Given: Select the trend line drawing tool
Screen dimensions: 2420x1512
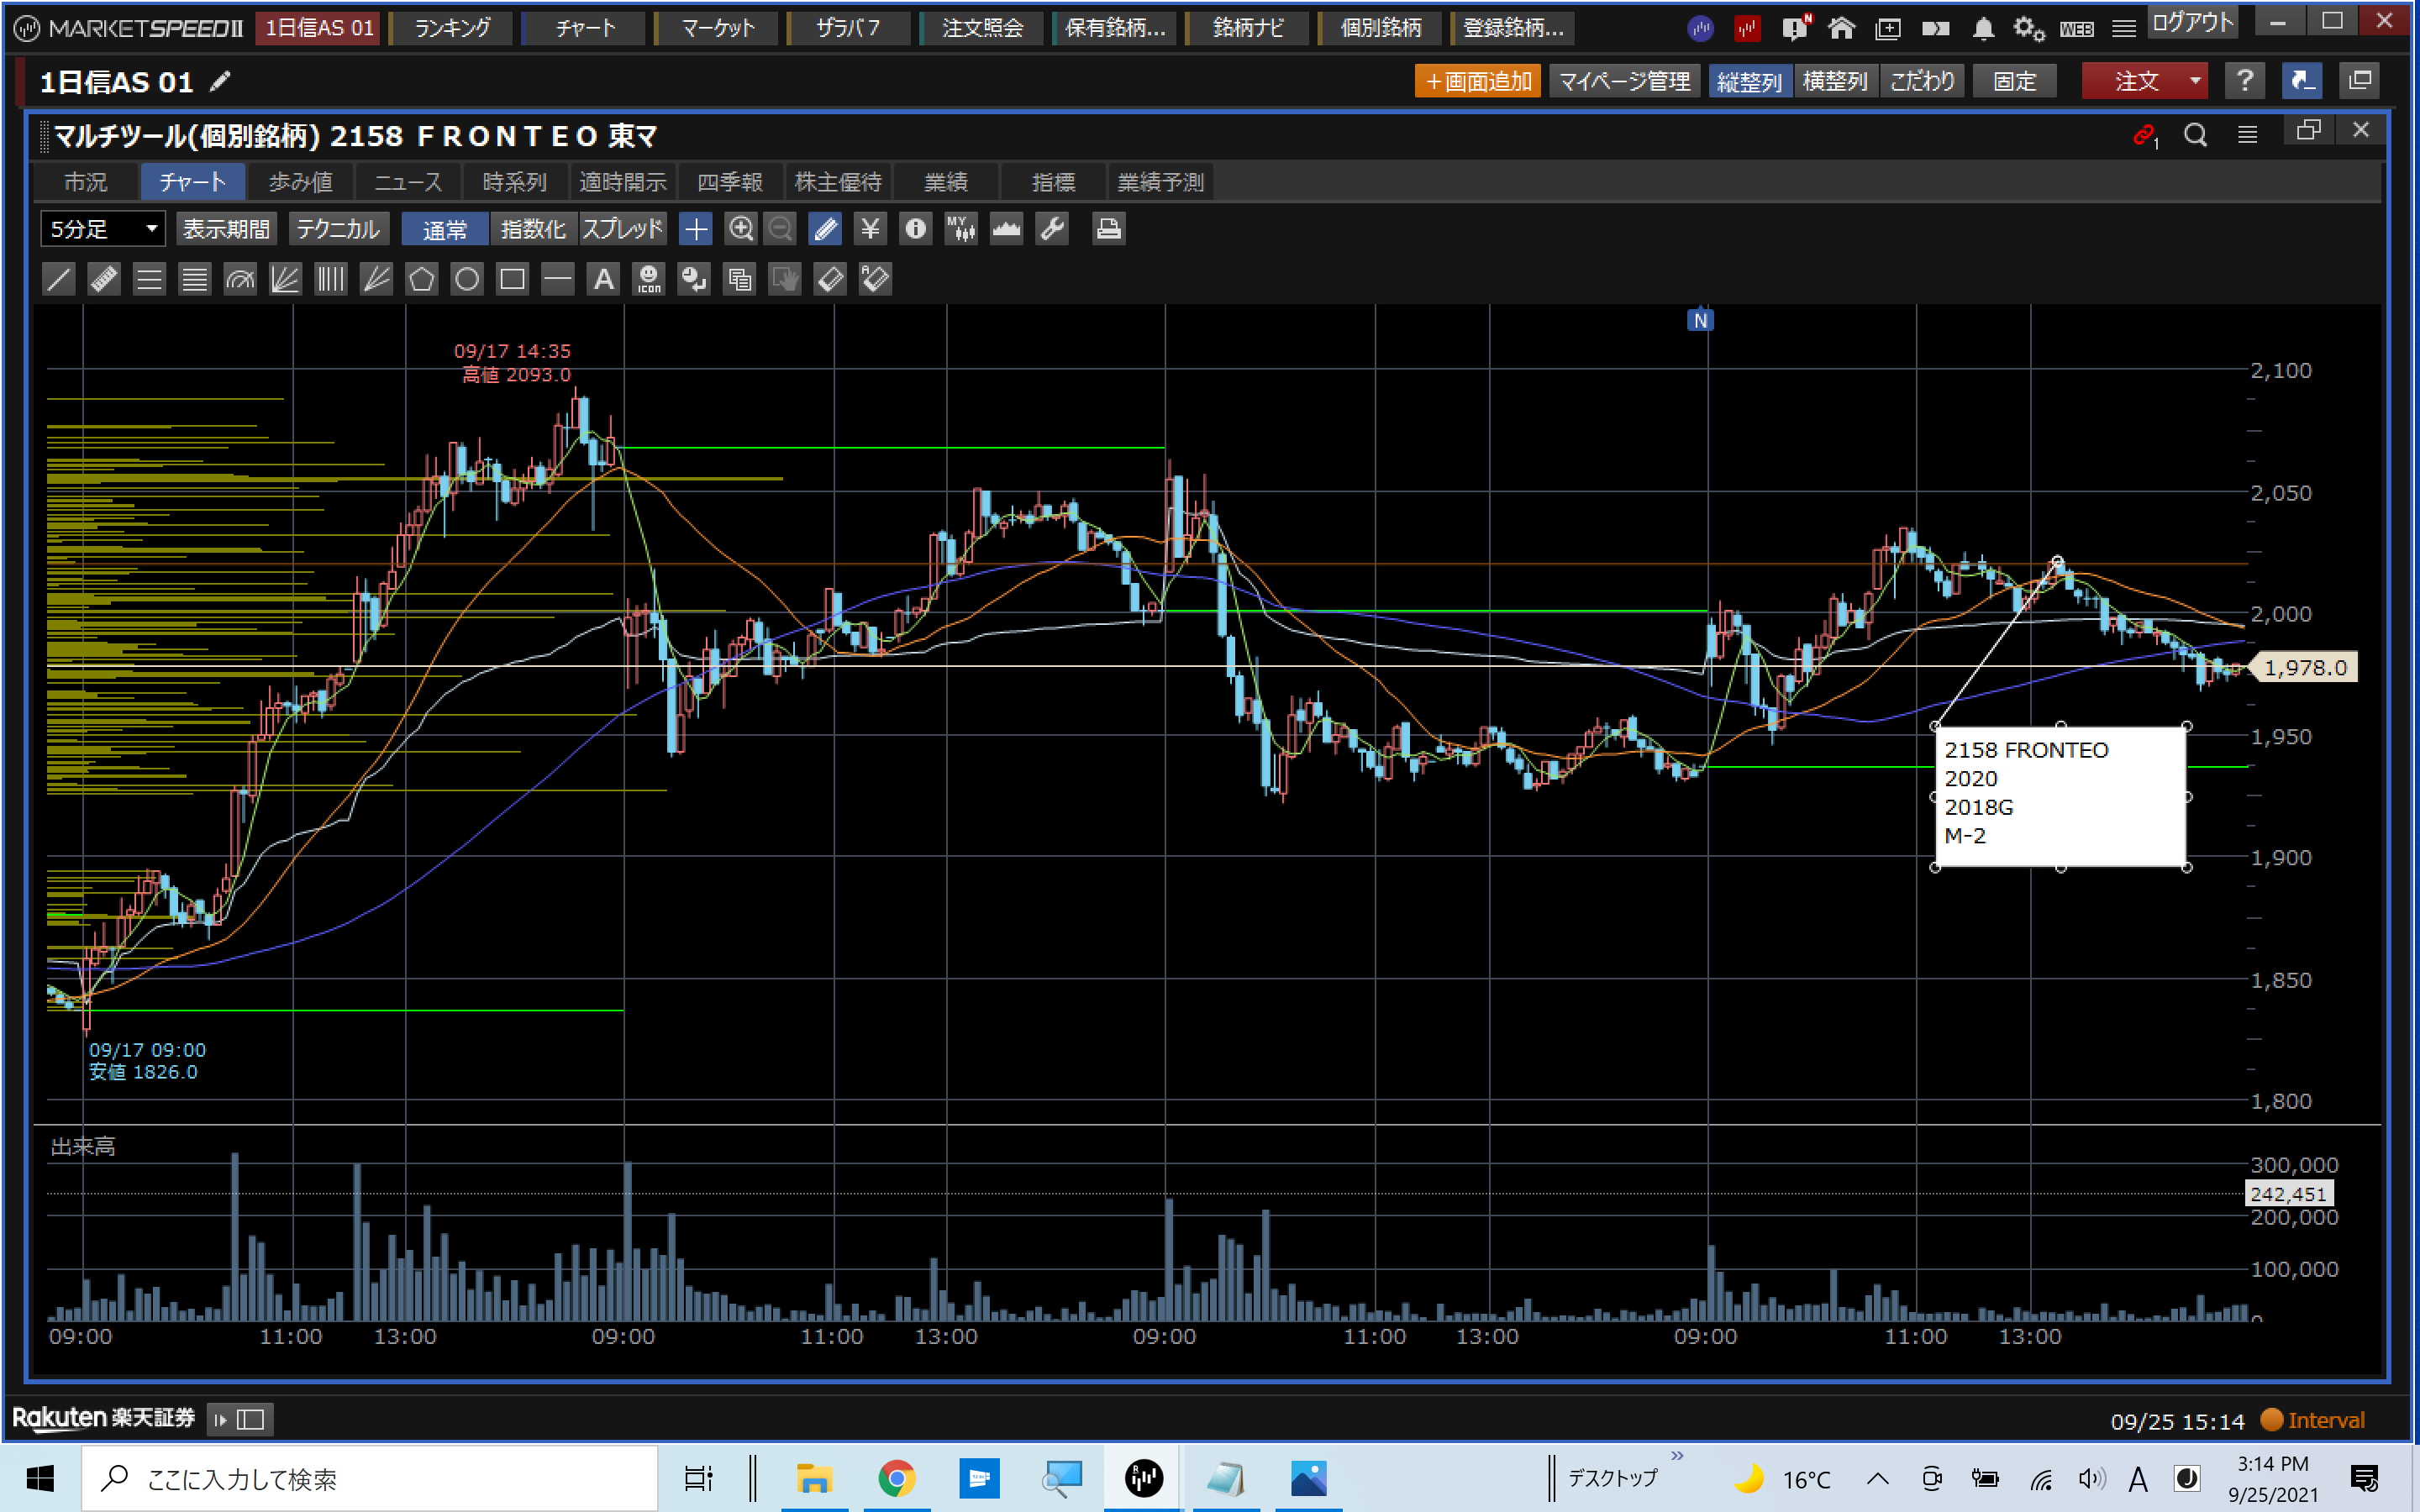Looking at the screenshot, I should [59, 279].
